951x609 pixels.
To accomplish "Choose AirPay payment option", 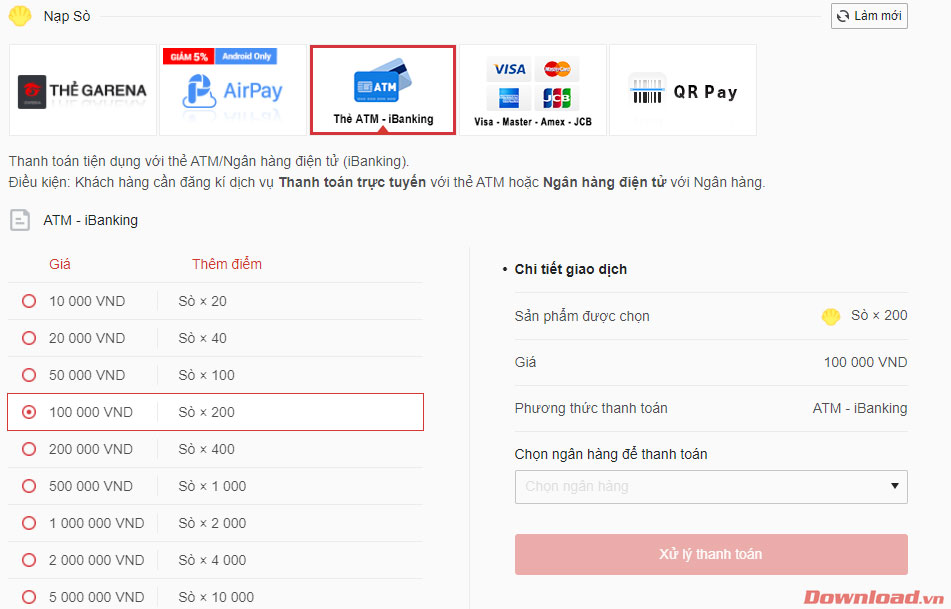I will [x=233, y=90].
